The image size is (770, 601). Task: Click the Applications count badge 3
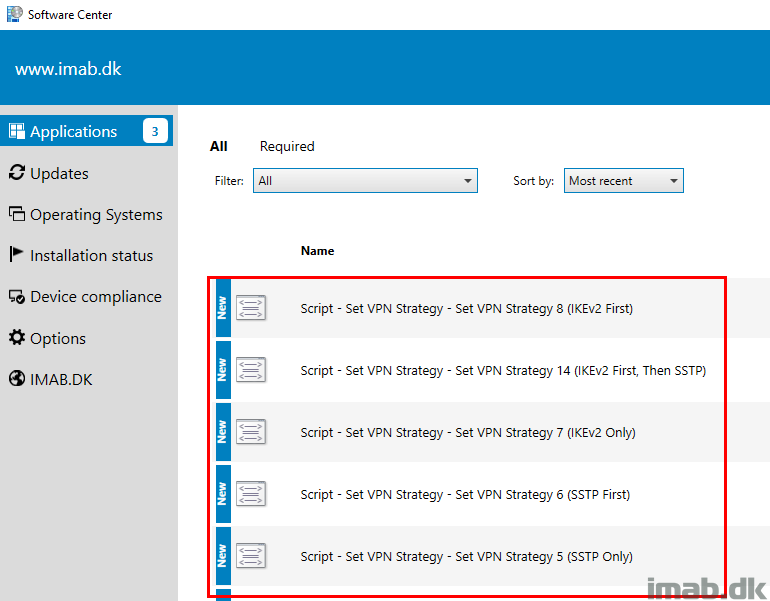point(155,131)
